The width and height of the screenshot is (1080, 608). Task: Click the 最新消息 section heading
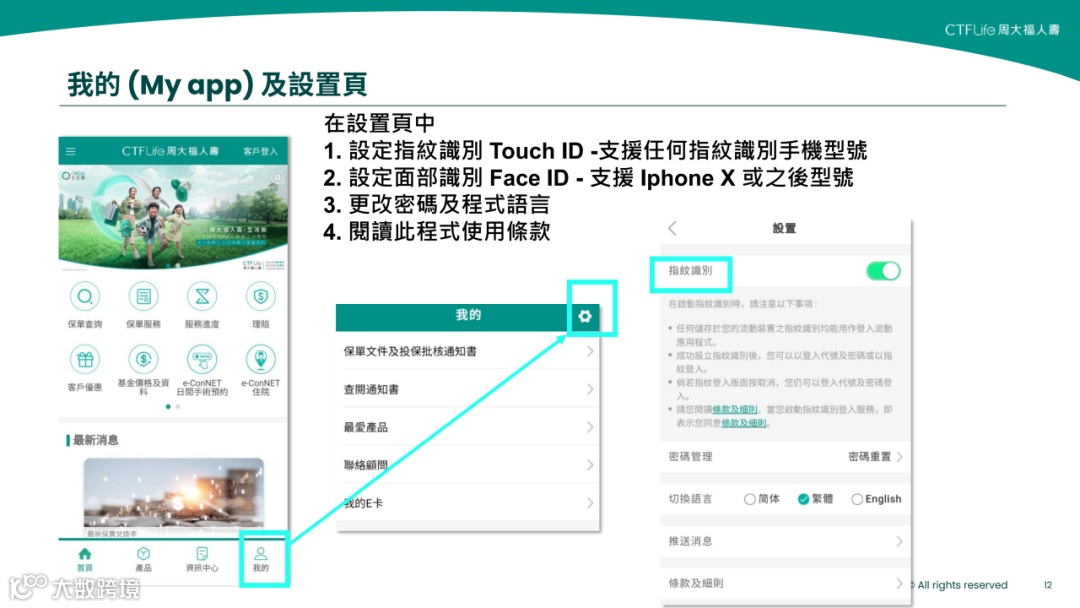coord(95,440)
